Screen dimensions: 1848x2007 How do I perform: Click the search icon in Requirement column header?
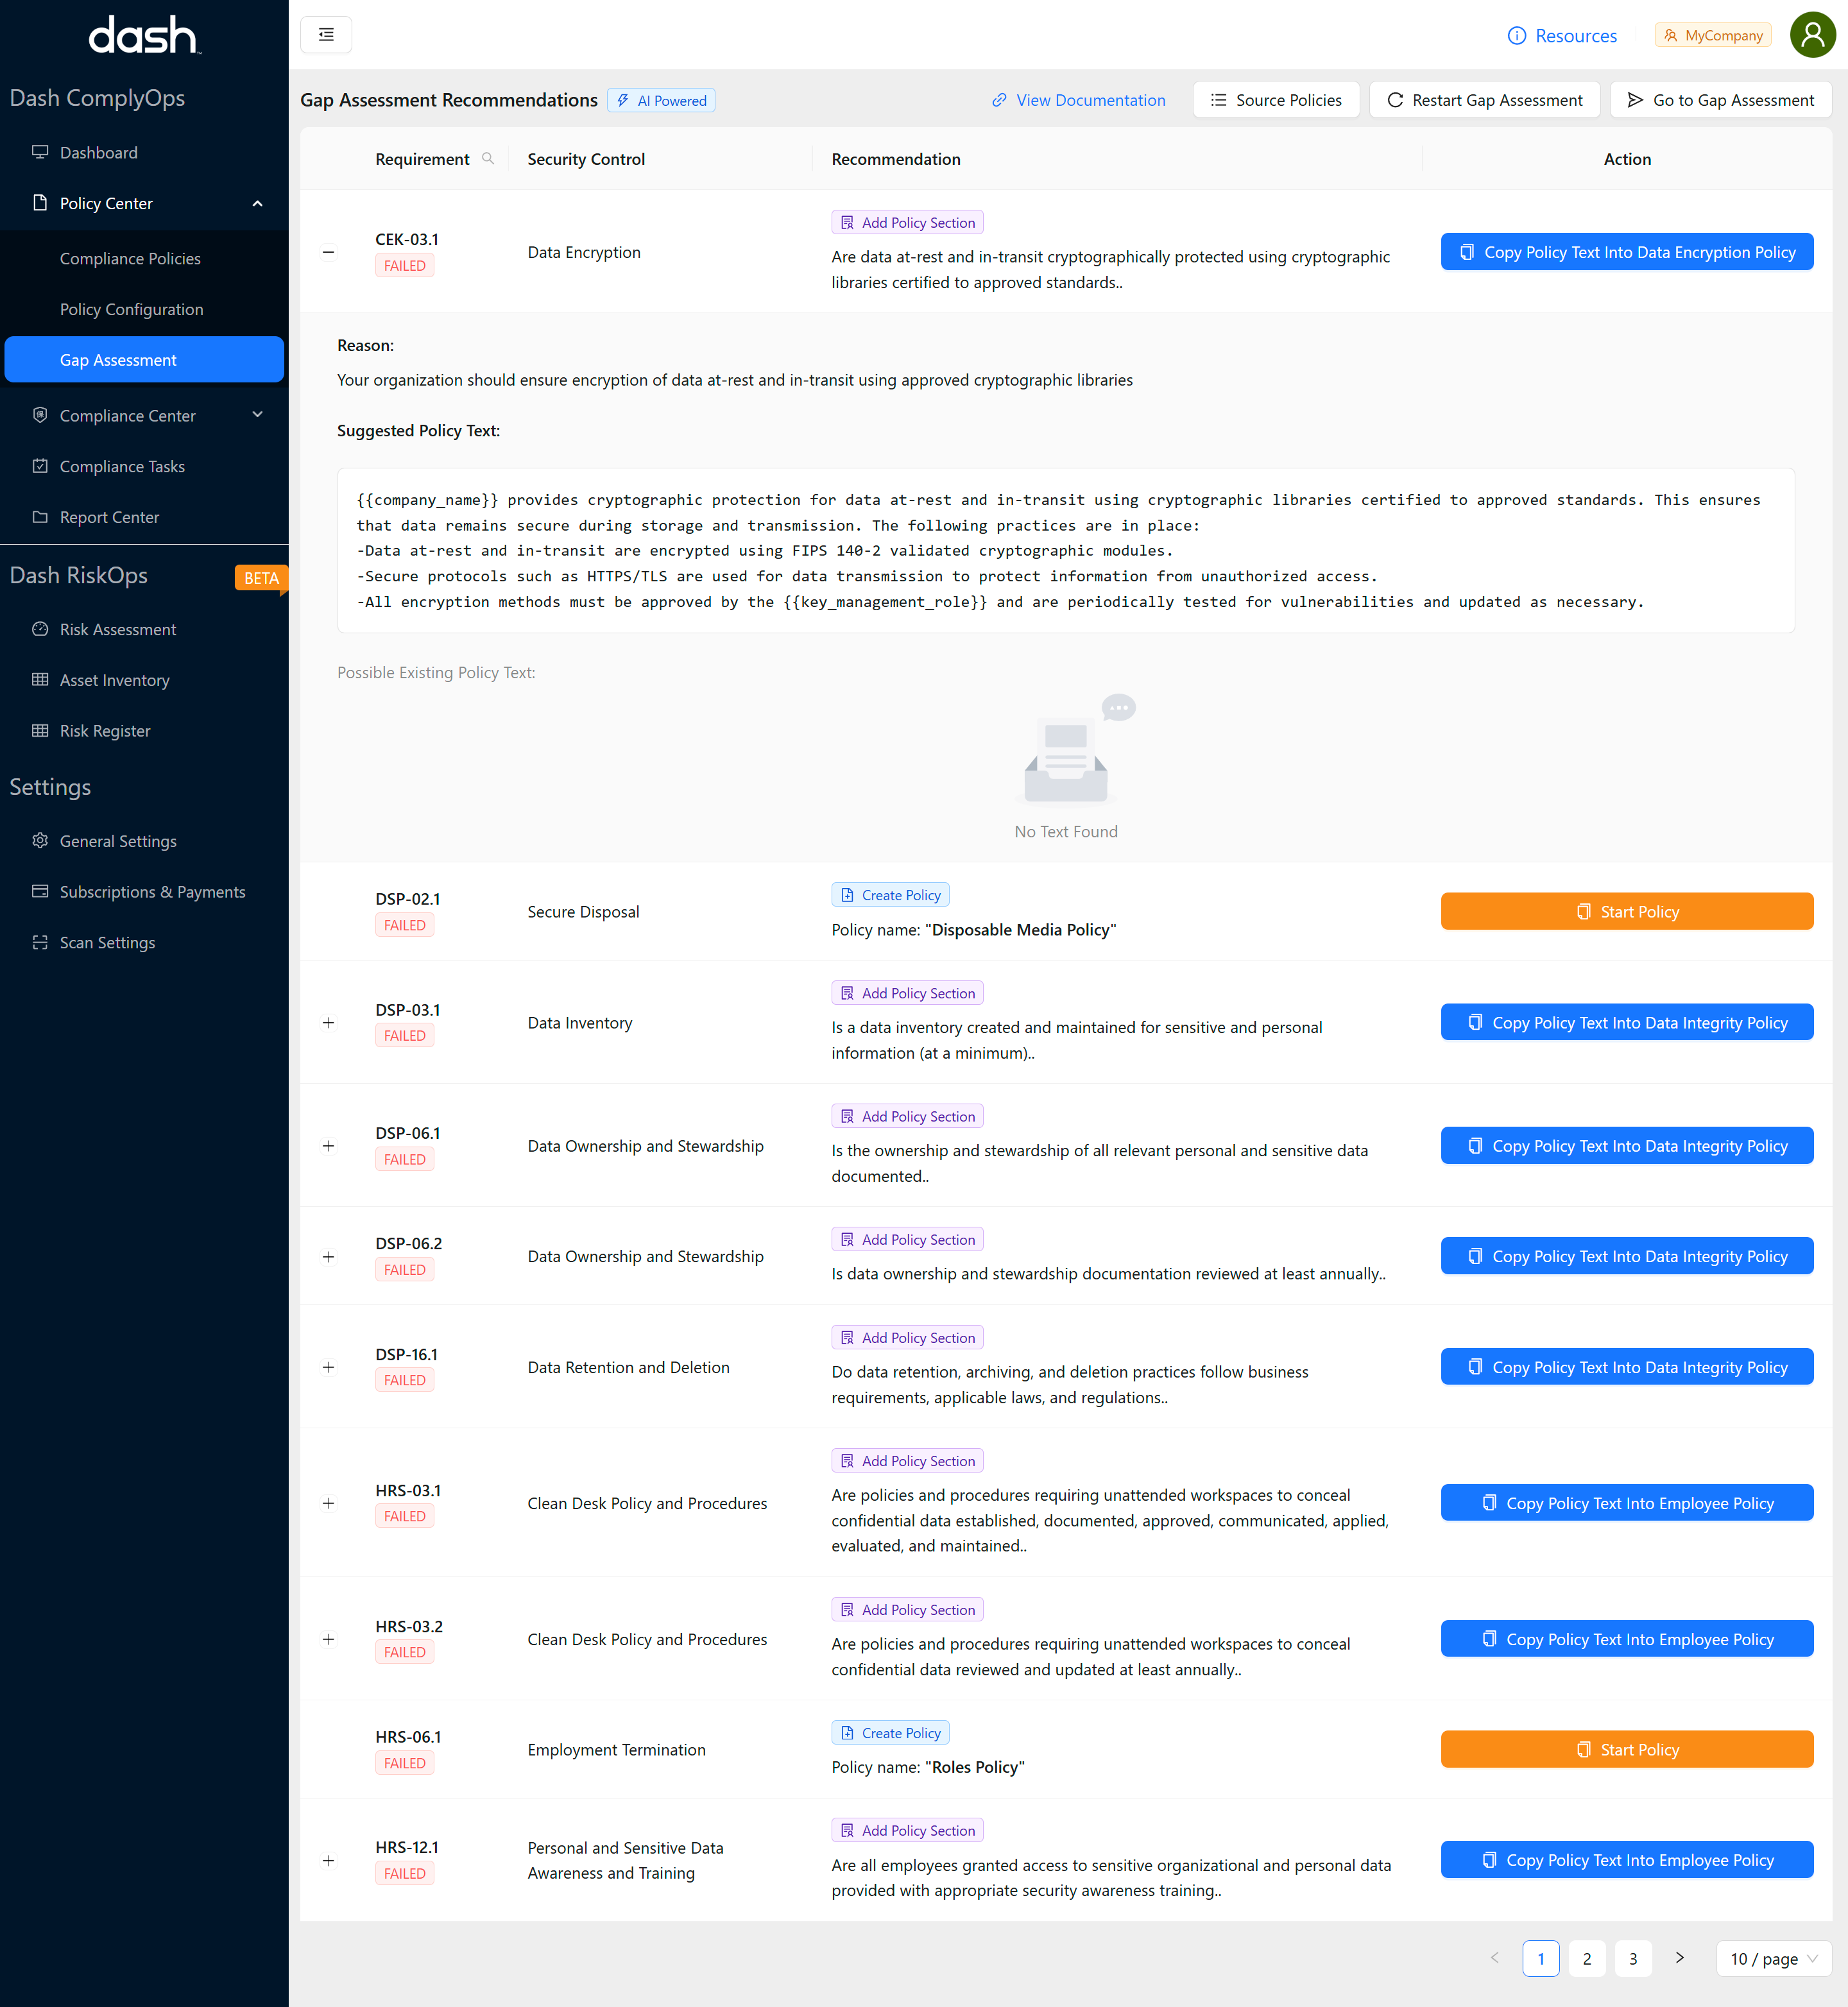pos(489,158)
